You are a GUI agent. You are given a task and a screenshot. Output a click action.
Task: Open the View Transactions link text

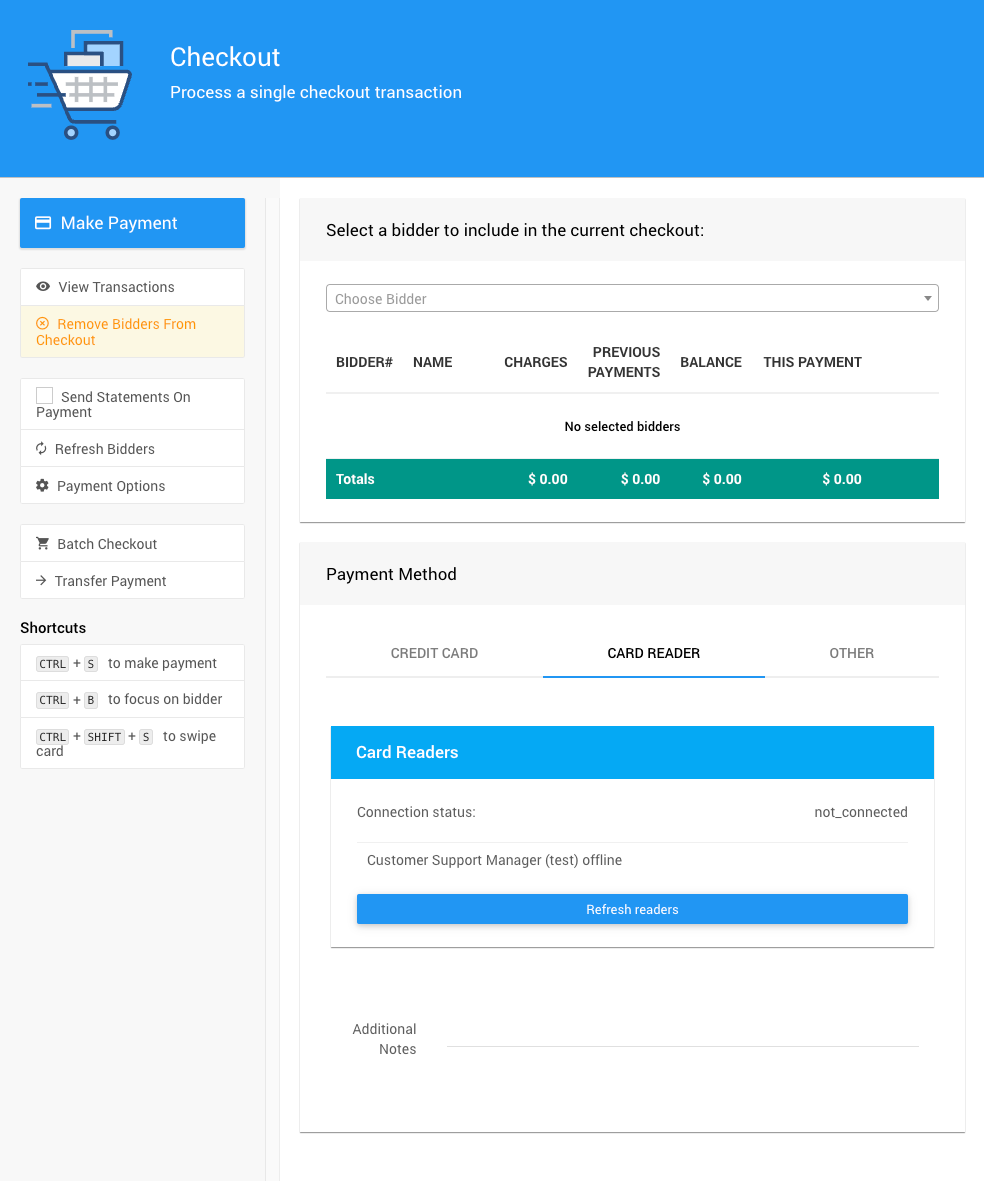point(116,287)
